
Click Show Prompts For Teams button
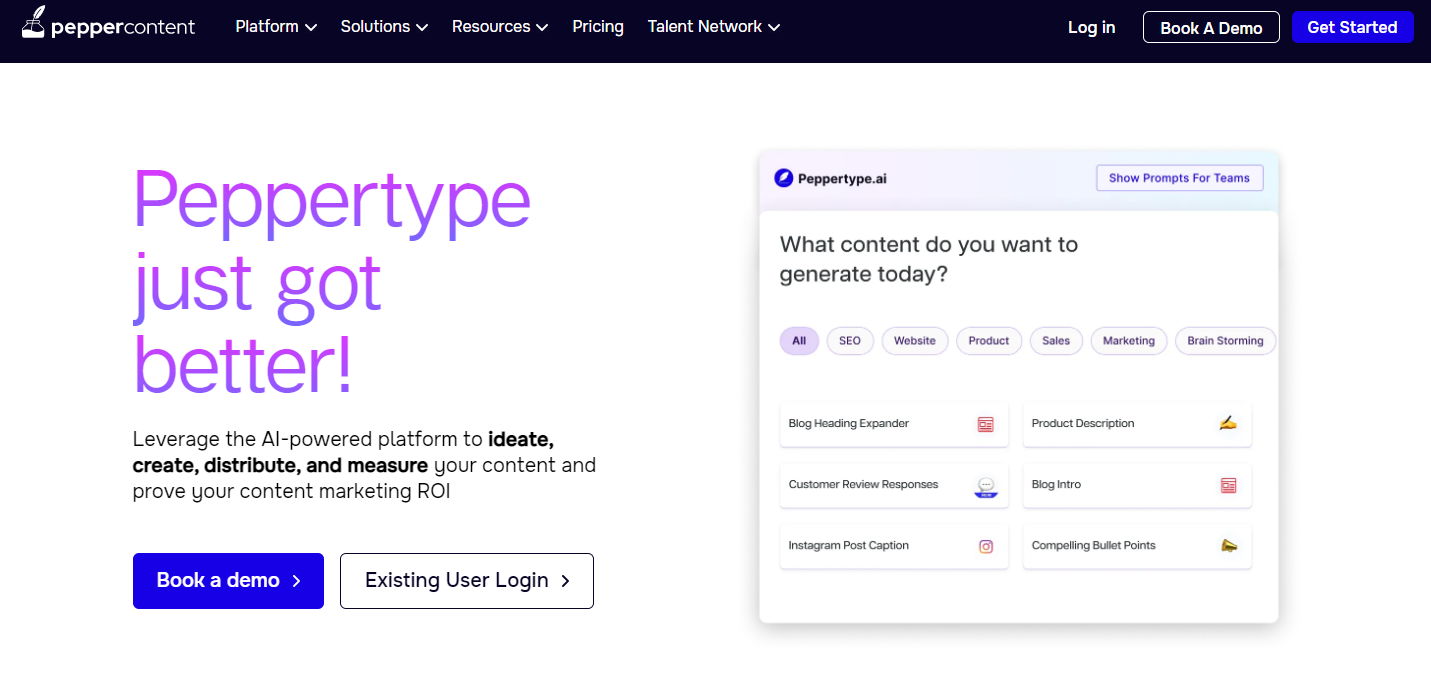click(1179, 178)
